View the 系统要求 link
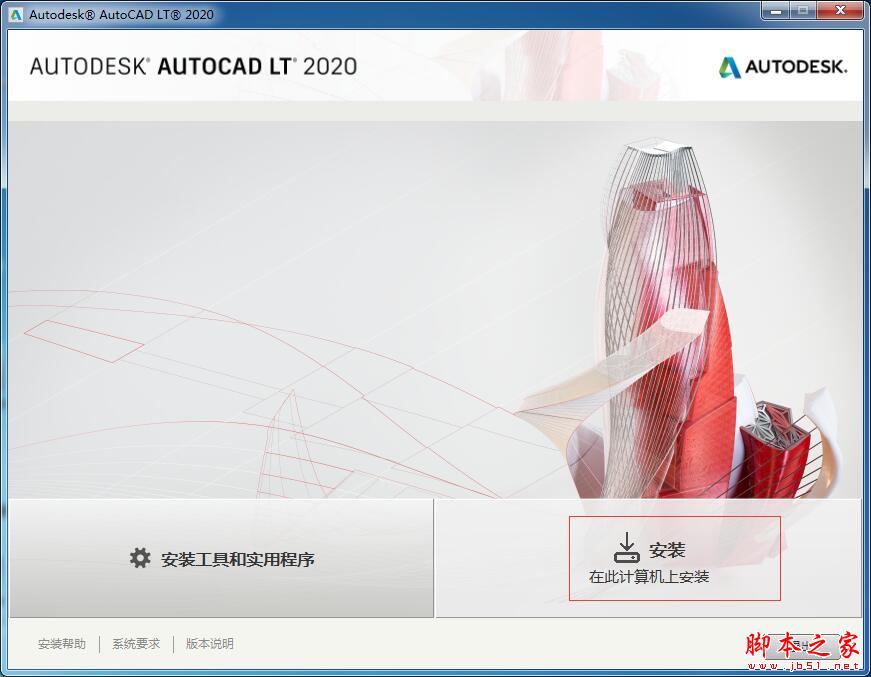The image size is (871, 677). (136, 644)
